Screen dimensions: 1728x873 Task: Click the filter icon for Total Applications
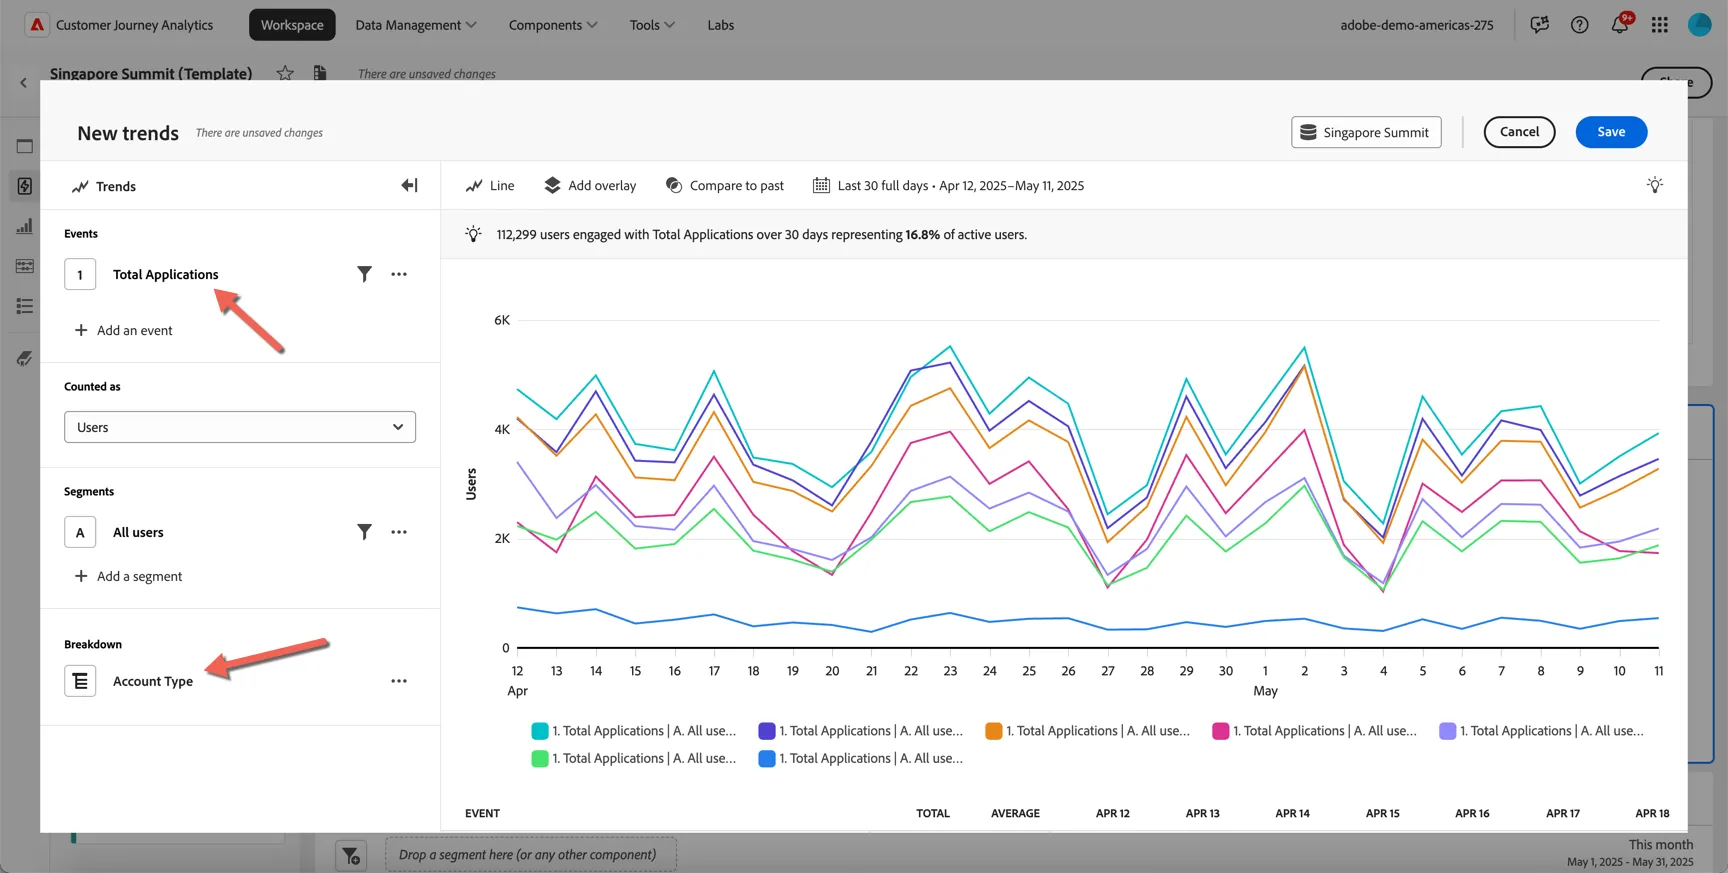pyautogui.click(x=365, y=274)
